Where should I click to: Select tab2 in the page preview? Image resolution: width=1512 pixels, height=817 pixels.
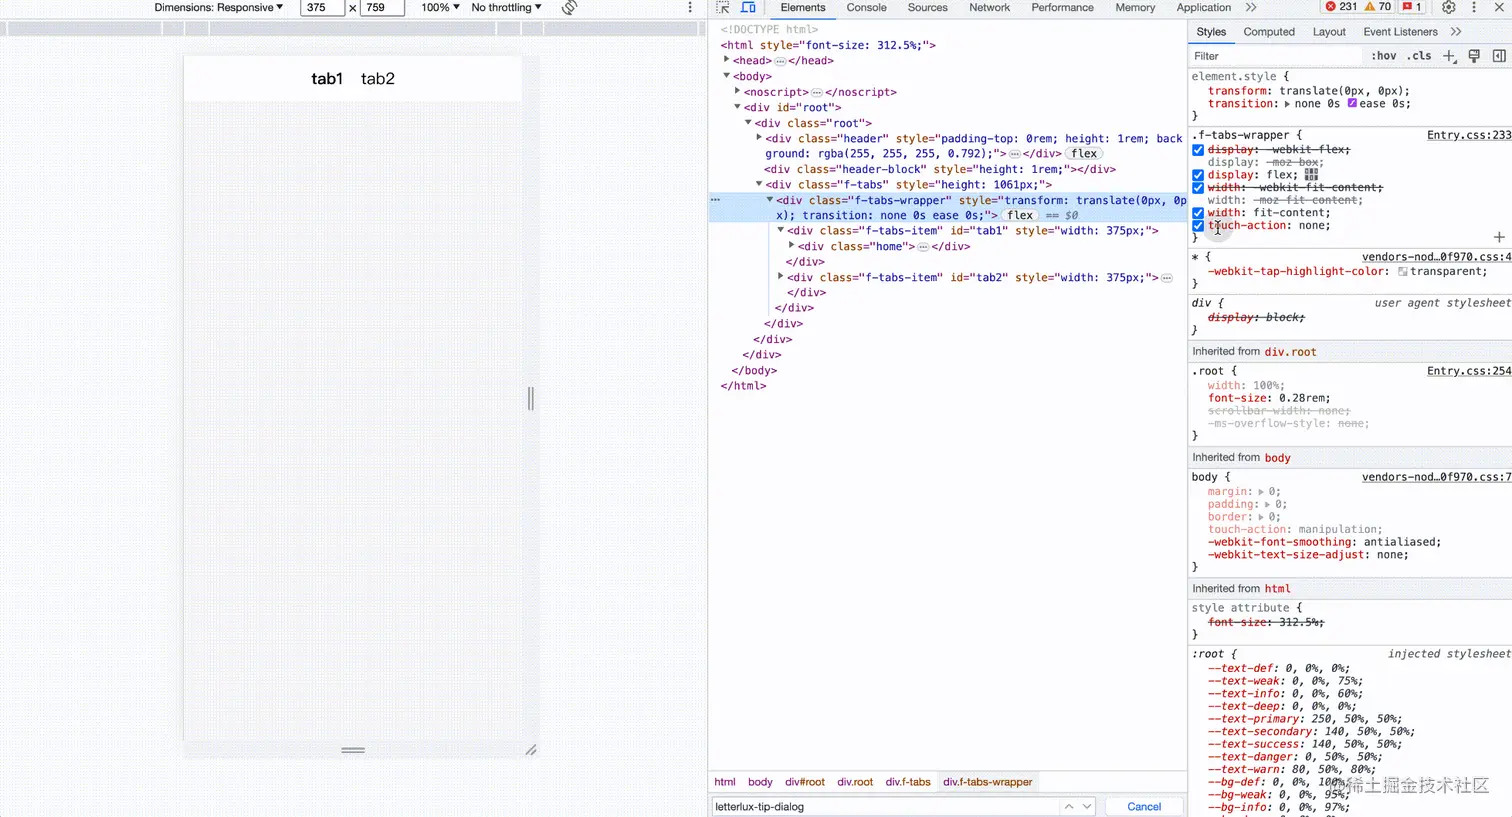378,79
